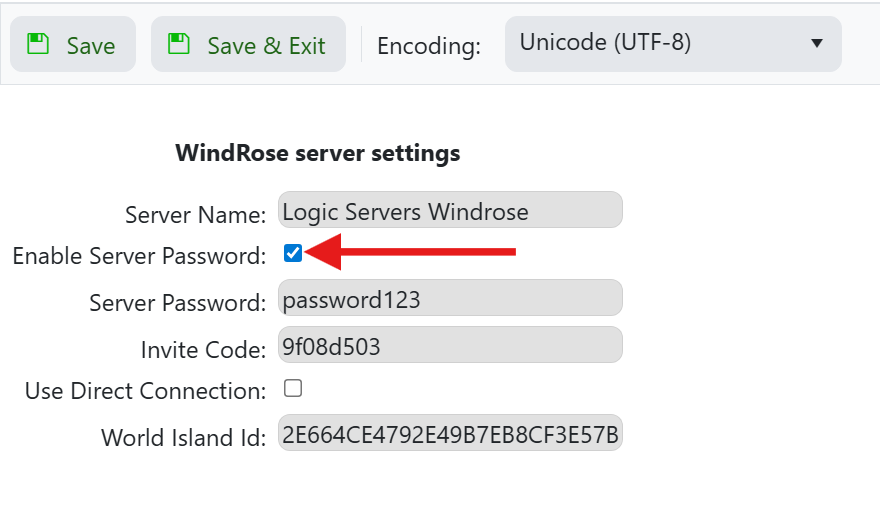Viewport: 880px width, 532px height.
Task: Click the "World Island Id:" label
Action: (183, 437)
